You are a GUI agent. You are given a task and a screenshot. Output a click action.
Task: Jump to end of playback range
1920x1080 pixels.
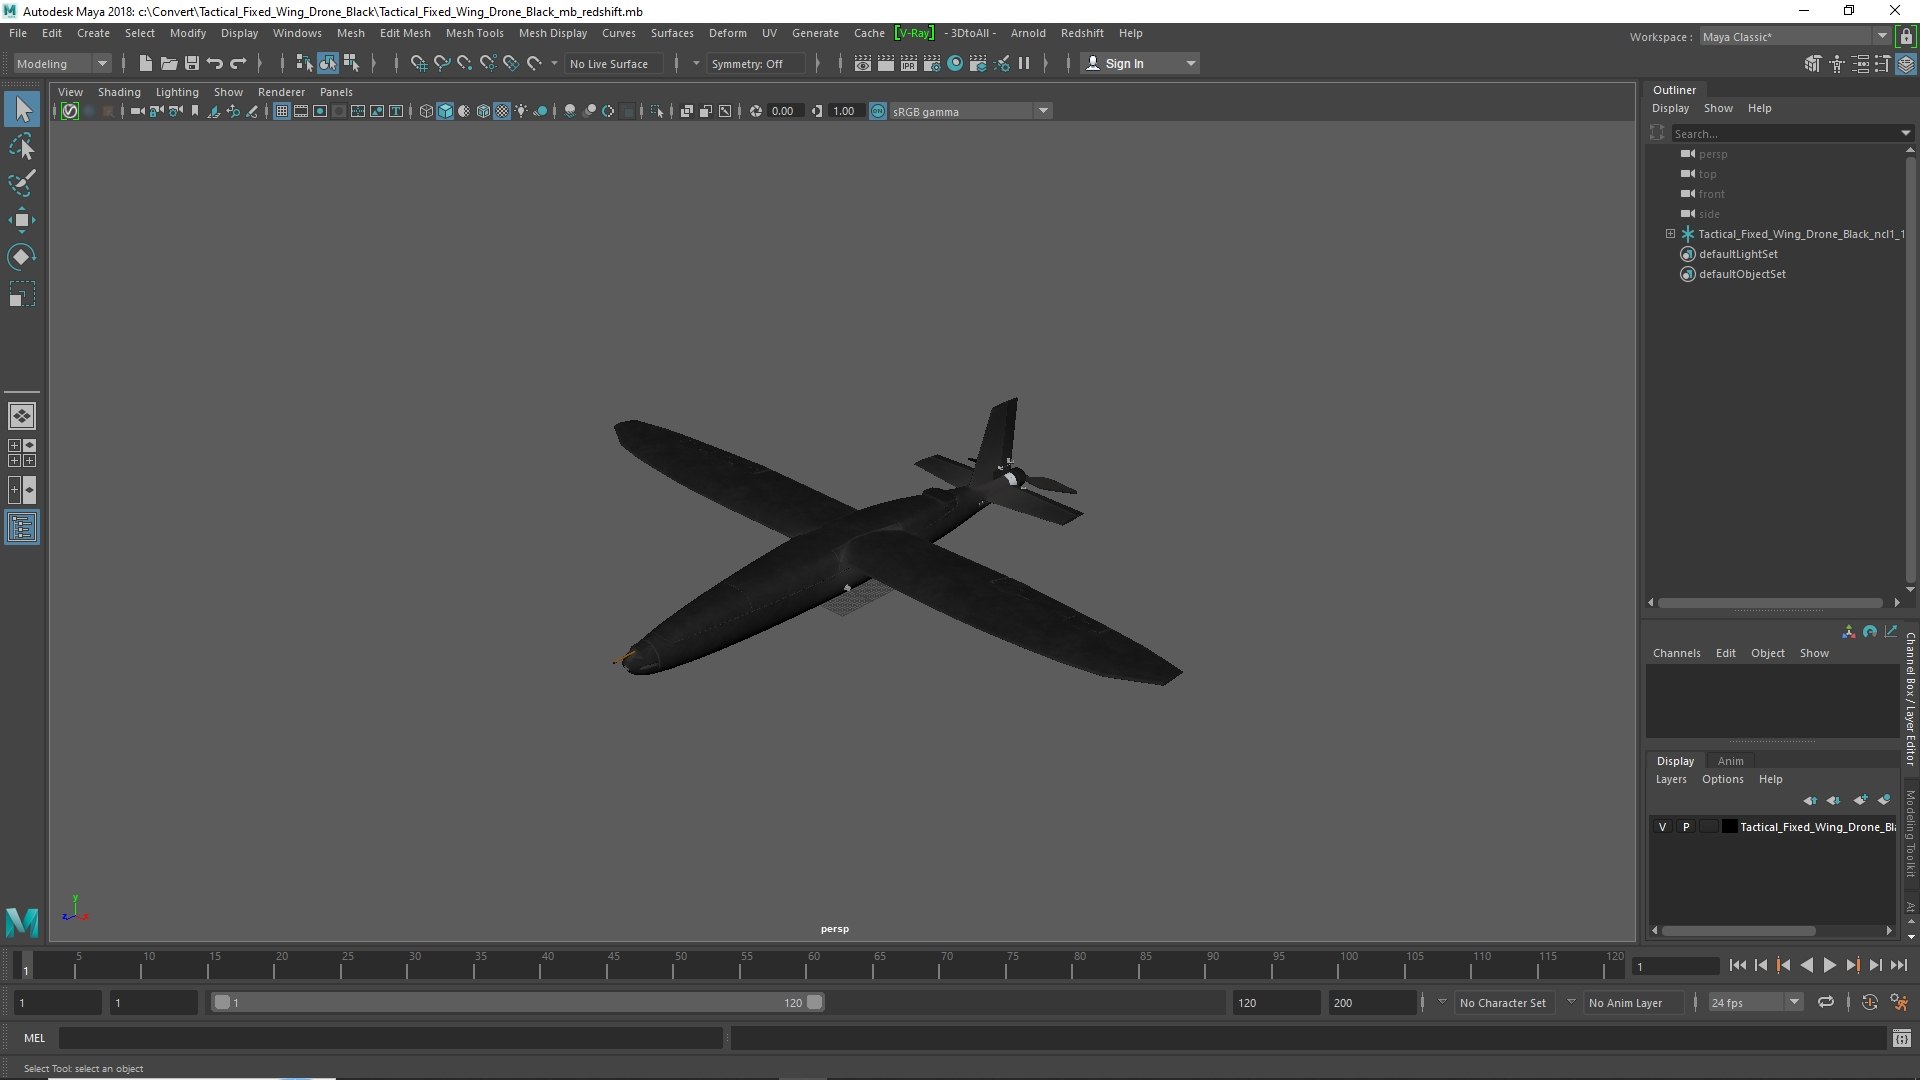click(x=1898, y=965)
